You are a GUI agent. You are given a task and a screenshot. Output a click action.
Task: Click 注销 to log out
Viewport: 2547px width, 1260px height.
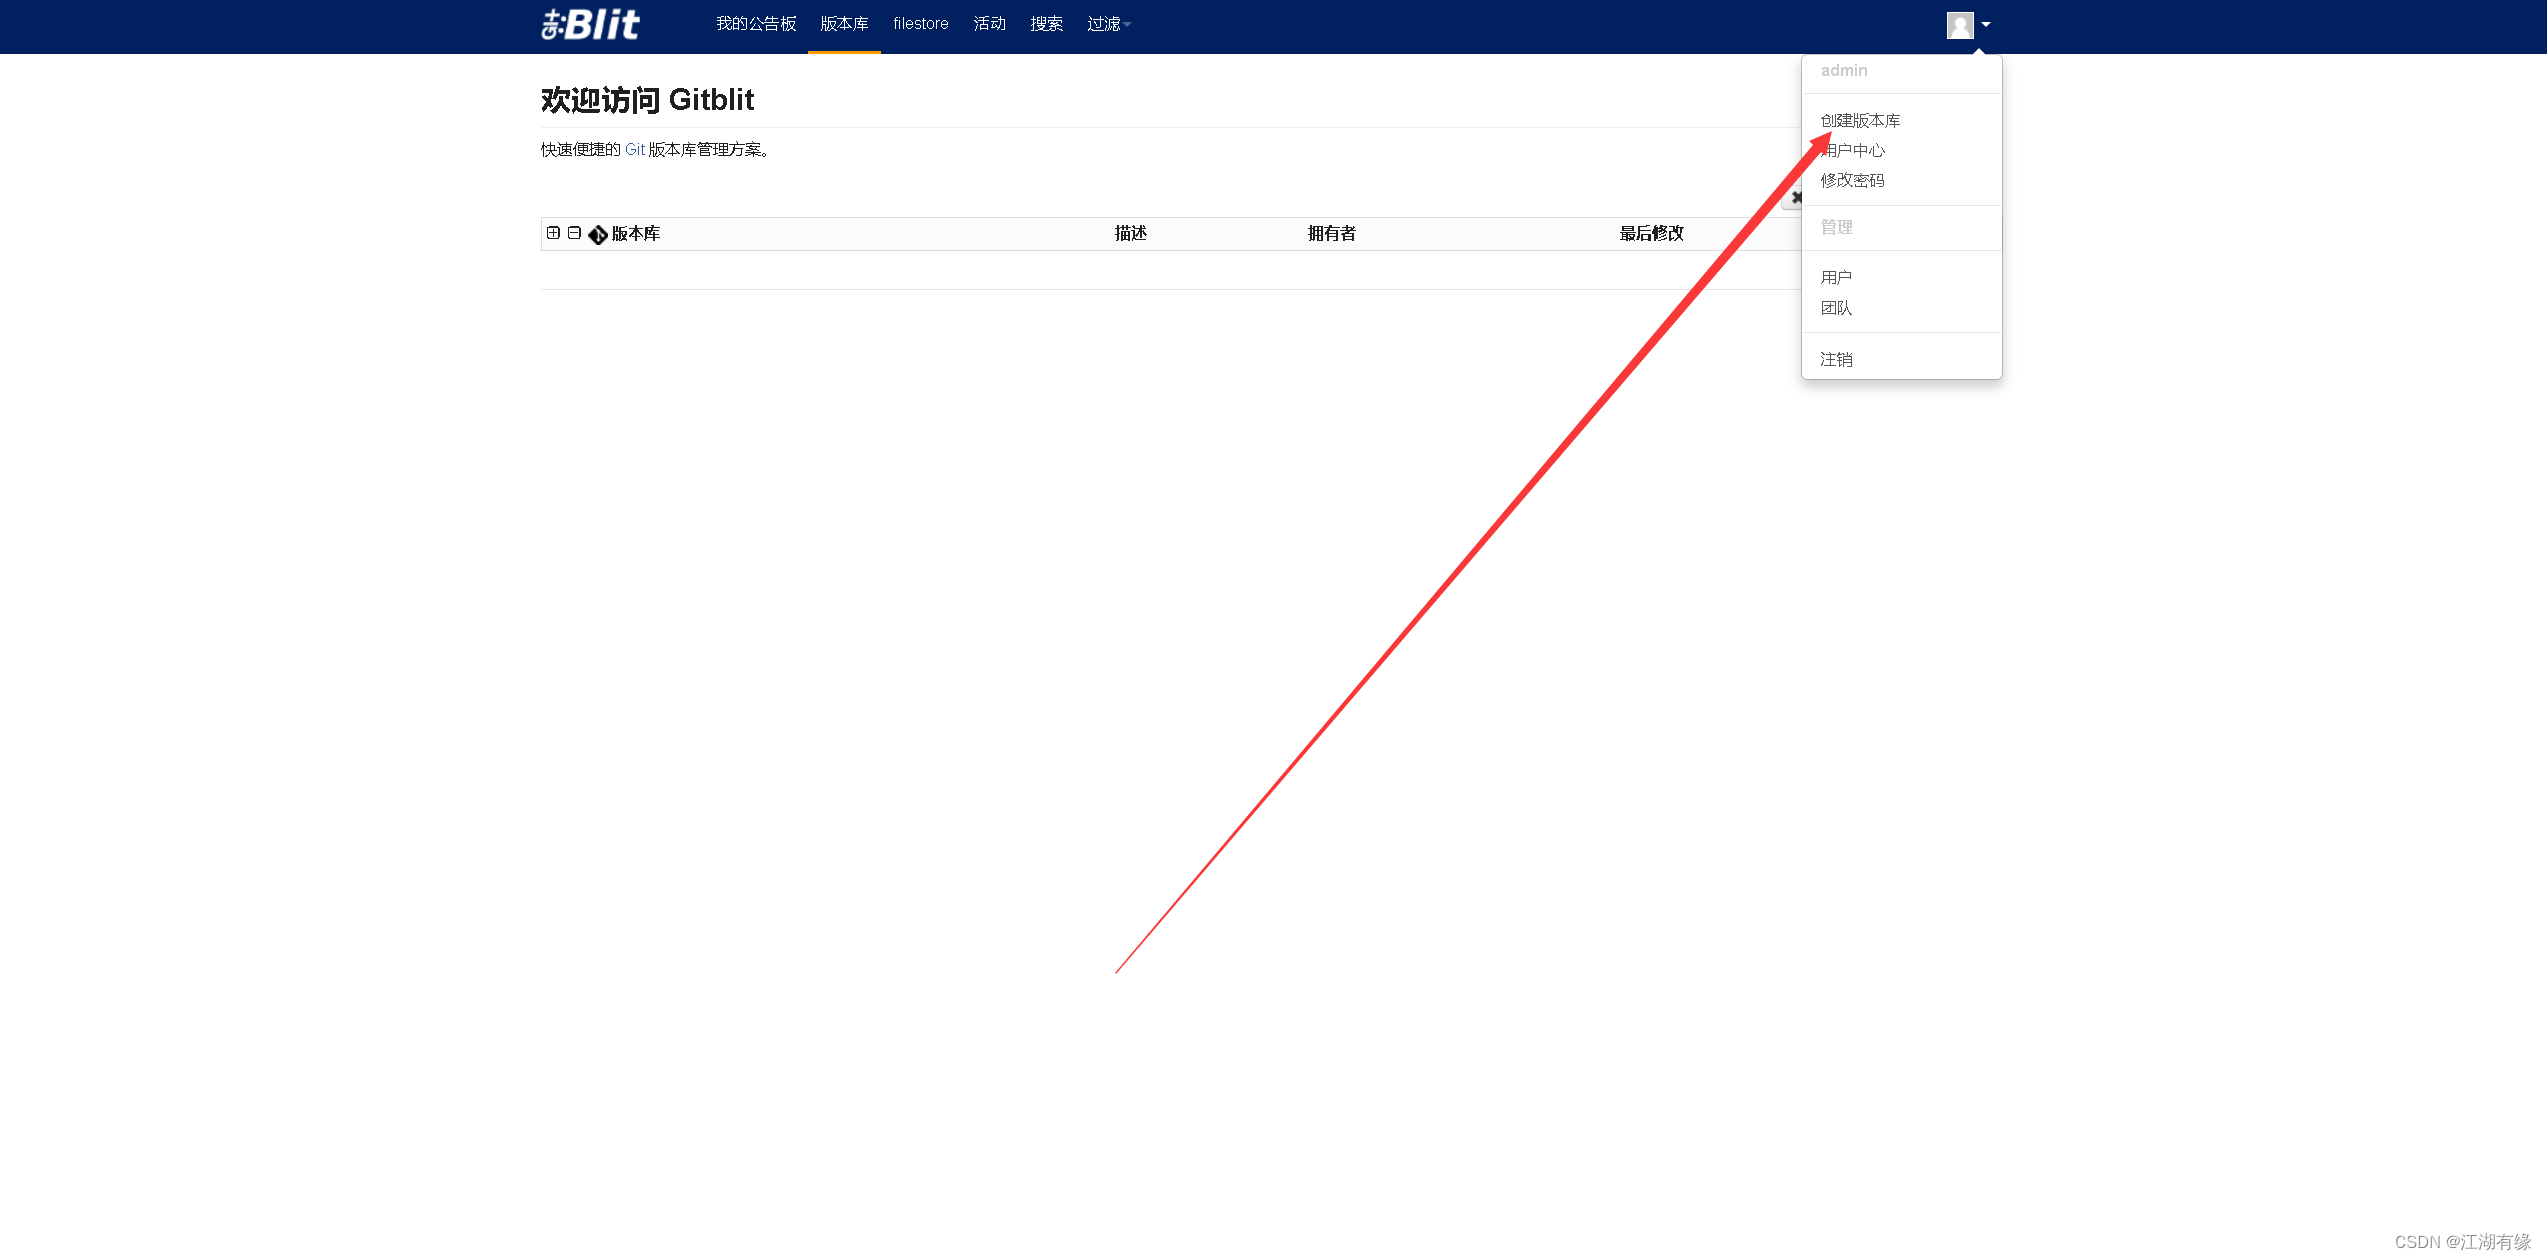click(x=1836, y=360)
